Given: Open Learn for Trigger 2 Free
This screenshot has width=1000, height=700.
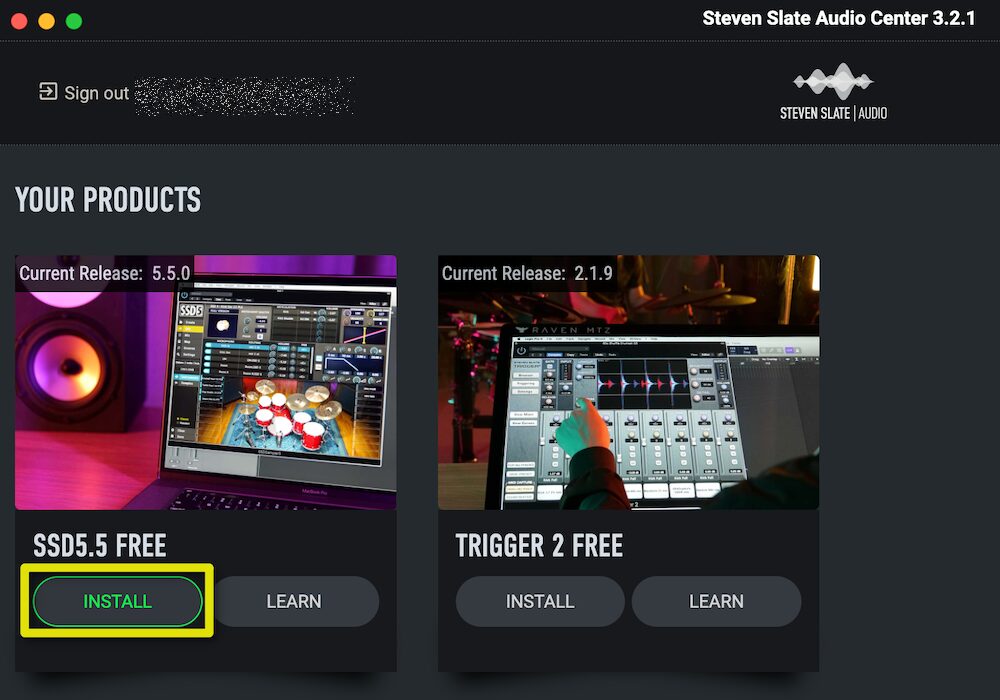Looking at the screenshot, I should coord(716,601).
